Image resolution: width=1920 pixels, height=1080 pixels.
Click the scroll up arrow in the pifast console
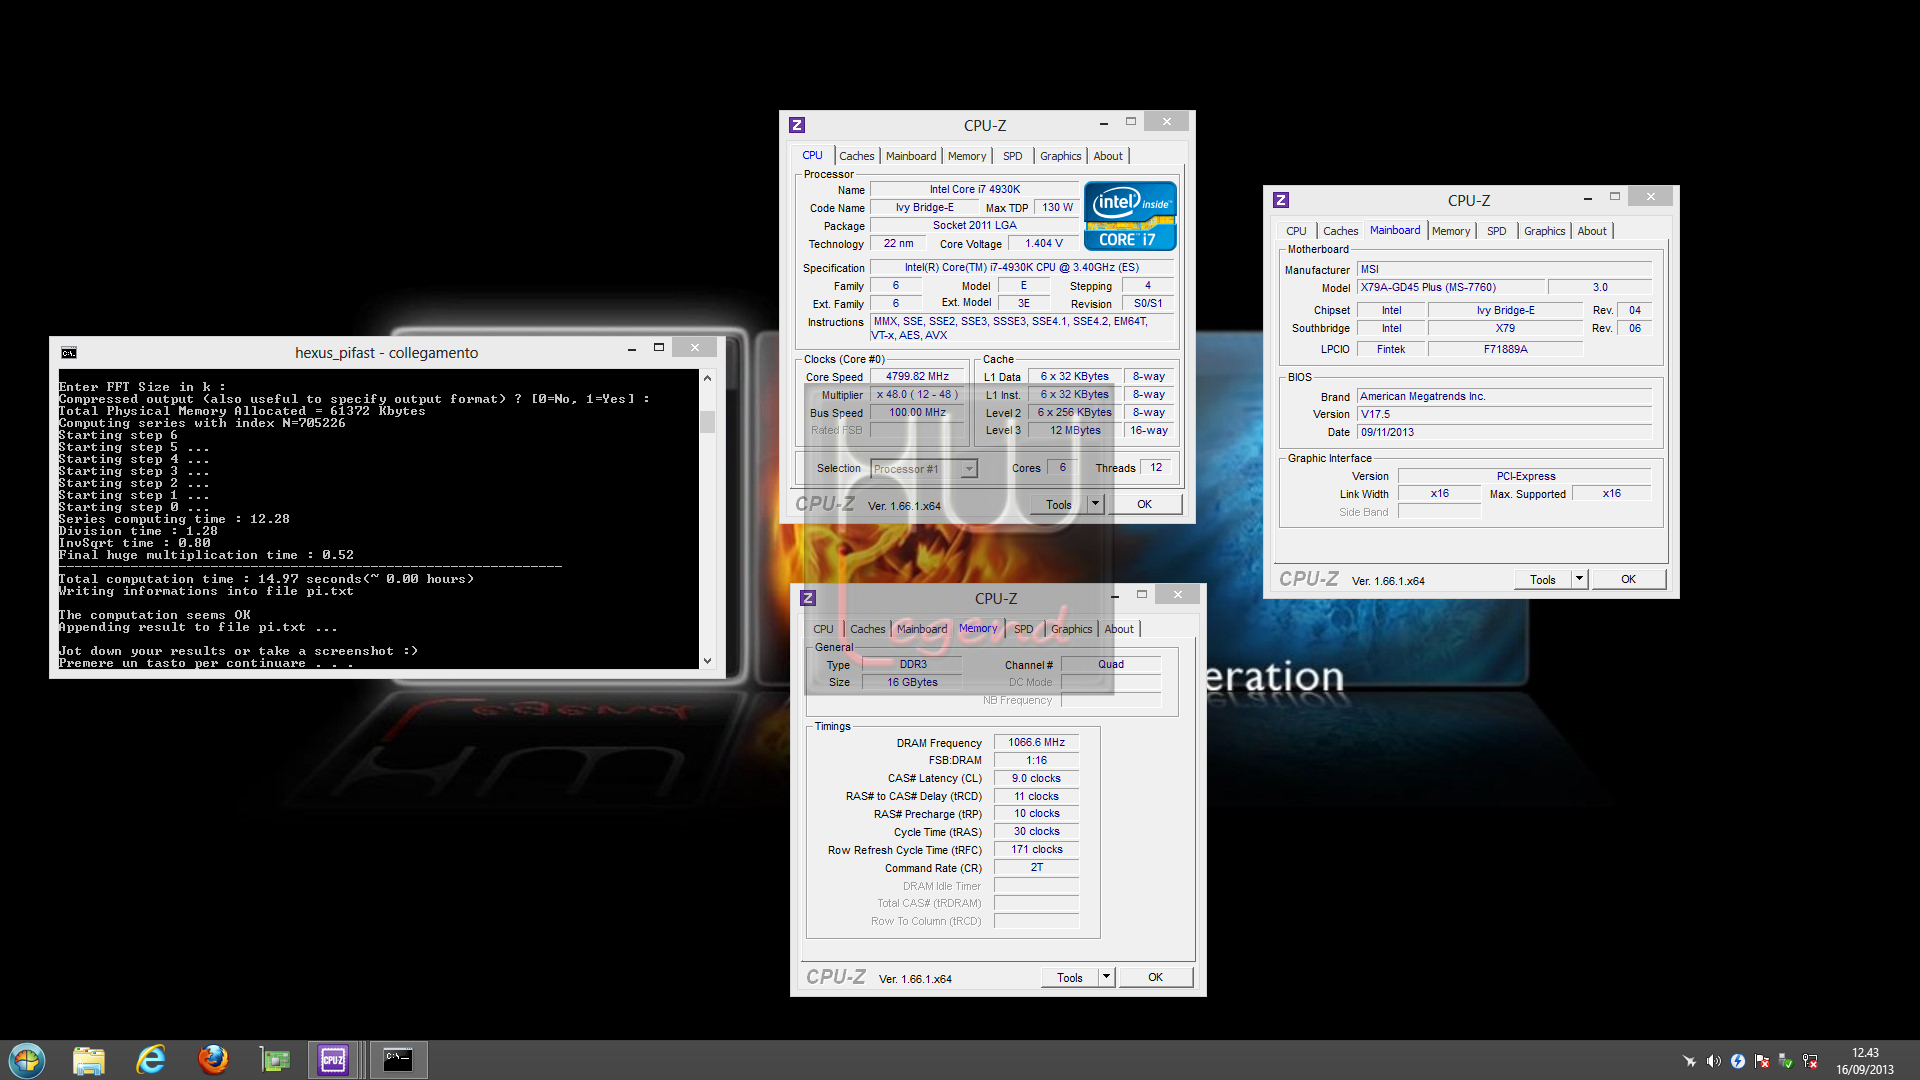[708, 378]
